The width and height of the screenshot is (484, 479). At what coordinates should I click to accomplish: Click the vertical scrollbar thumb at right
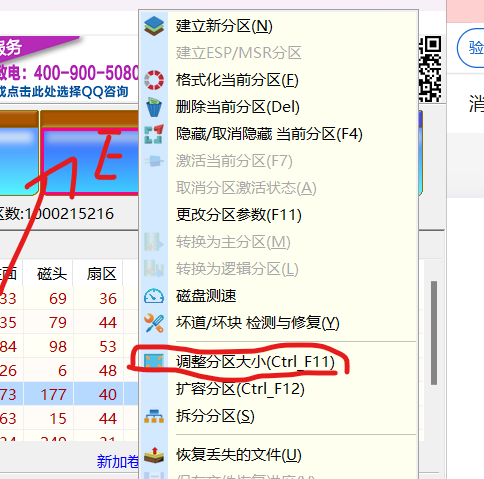pyautogui.click(x=434, y=333)
